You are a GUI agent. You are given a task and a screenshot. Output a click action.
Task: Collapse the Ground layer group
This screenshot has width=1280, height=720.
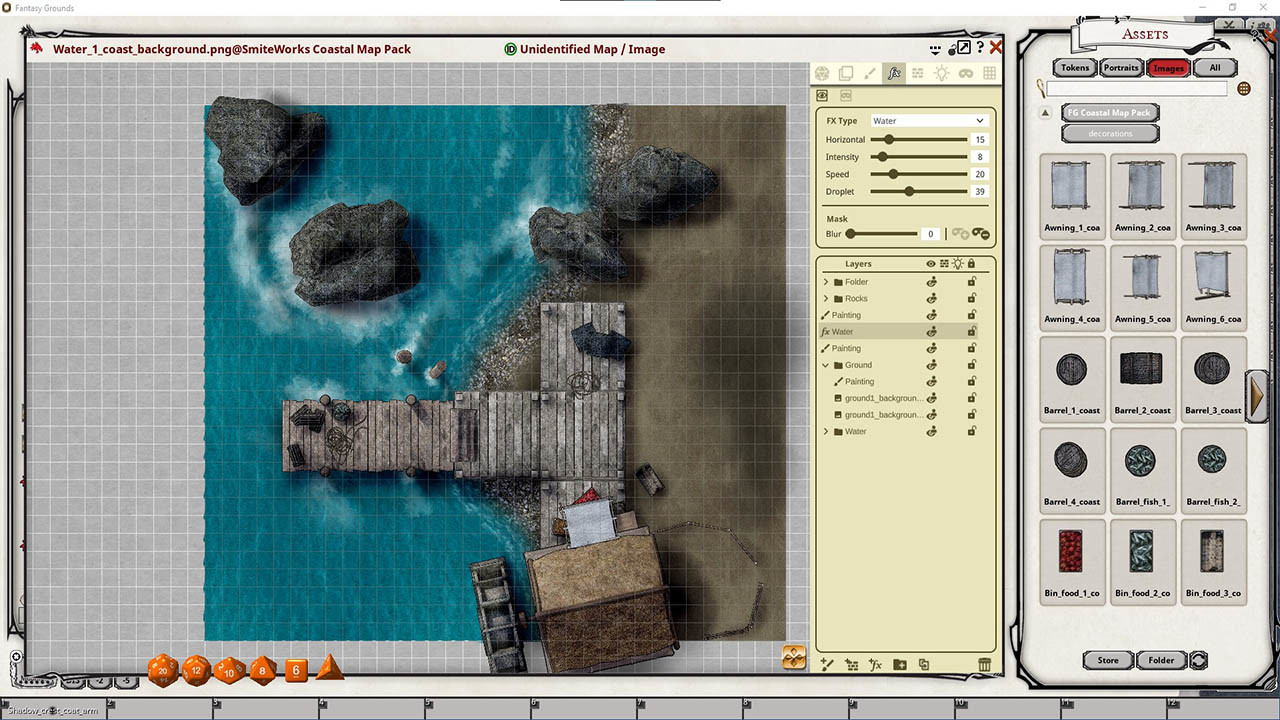point(827,364)
